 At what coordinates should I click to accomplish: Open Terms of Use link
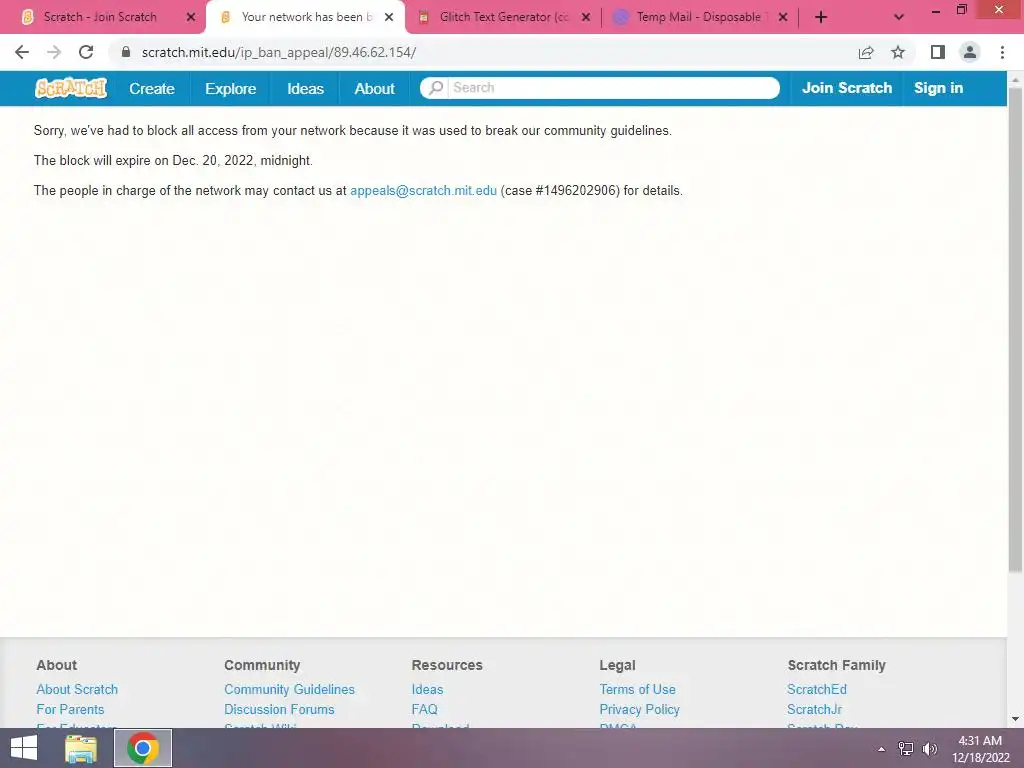click(x=637, y=689)
